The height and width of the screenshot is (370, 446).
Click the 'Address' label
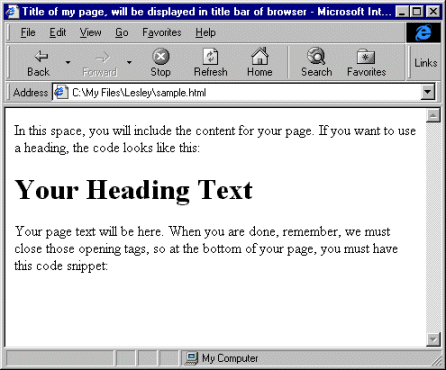click(30, 92)
